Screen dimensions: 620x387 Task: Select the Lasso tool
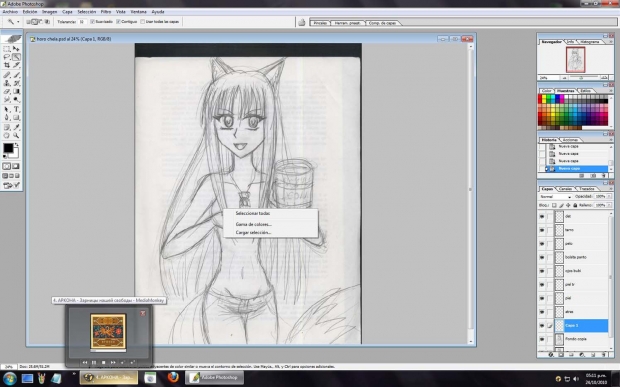7,57
